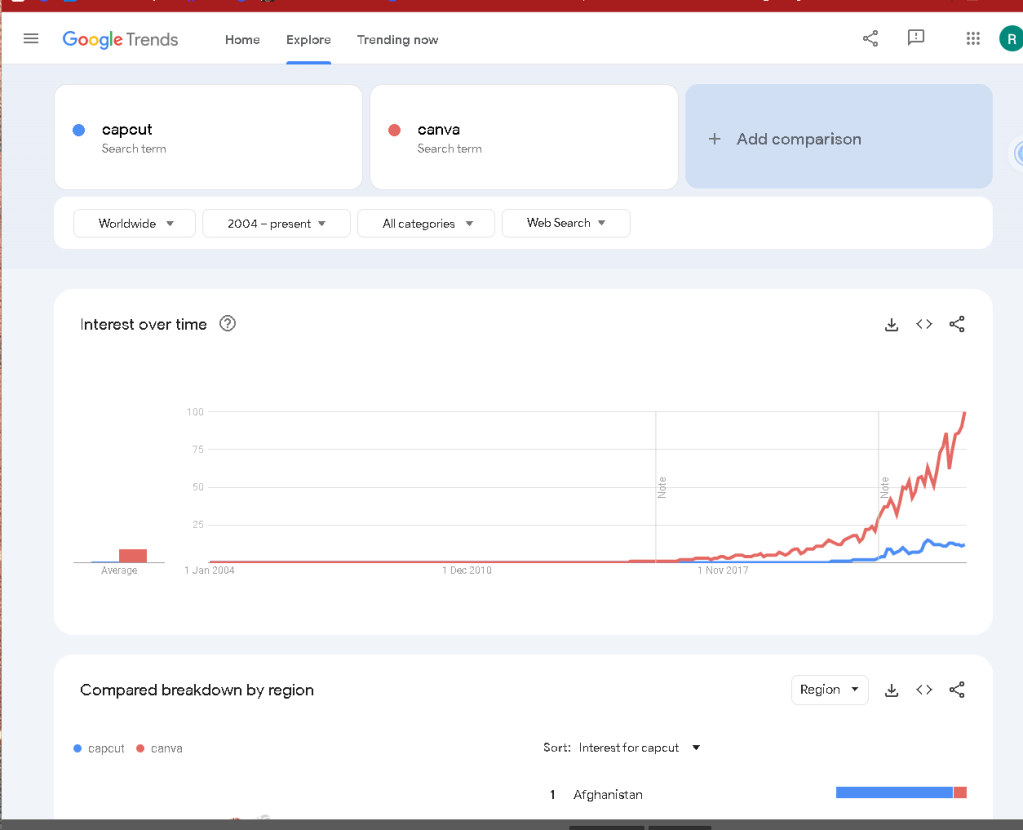Download the region breakdown CSV
1023x830 pixels.
891,690
